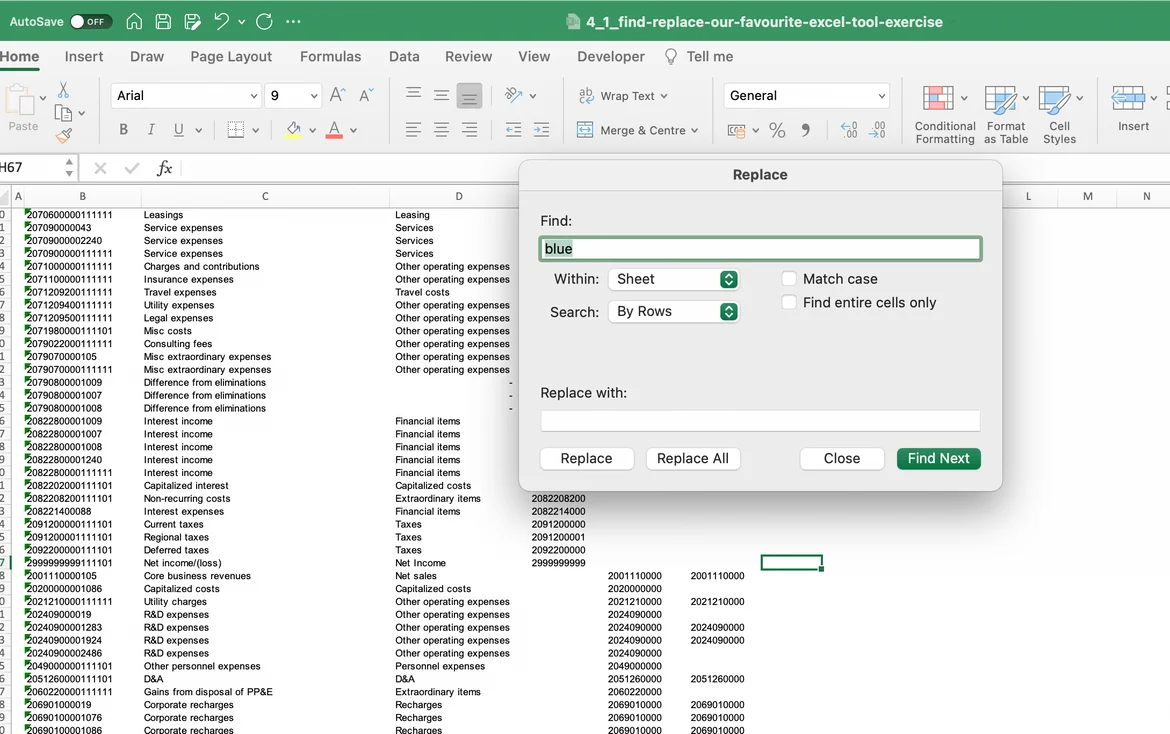Click the Bold formatting icon
The image size is (1170, 734).
(x=124, y=130)
